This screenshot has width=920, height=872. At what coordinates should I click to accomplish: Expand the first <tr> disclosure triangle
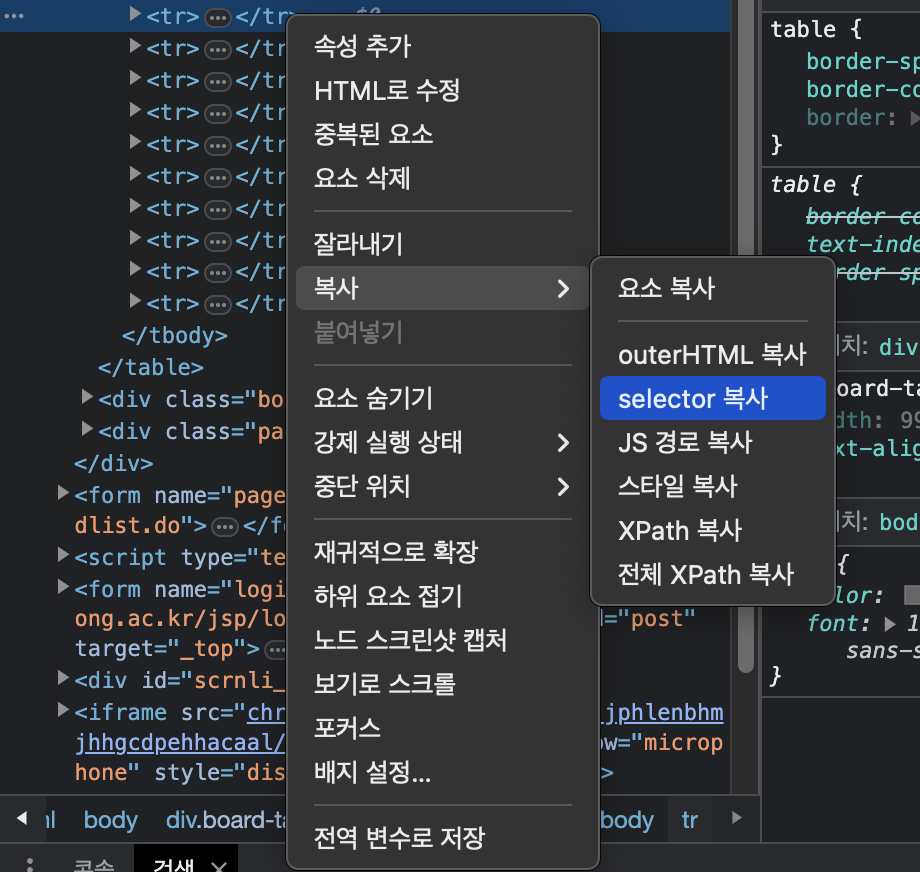(134, 15)
